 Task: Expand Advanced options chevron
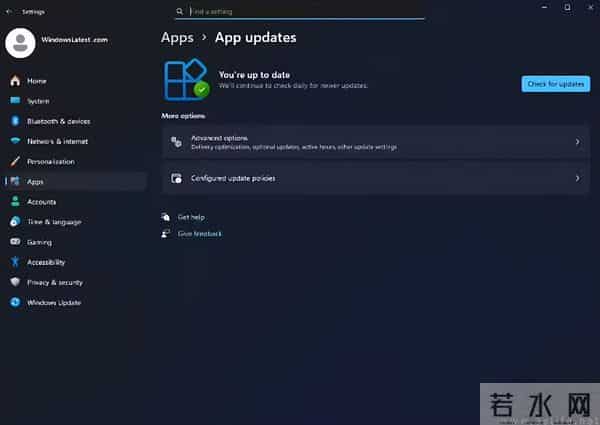point(577,142)
